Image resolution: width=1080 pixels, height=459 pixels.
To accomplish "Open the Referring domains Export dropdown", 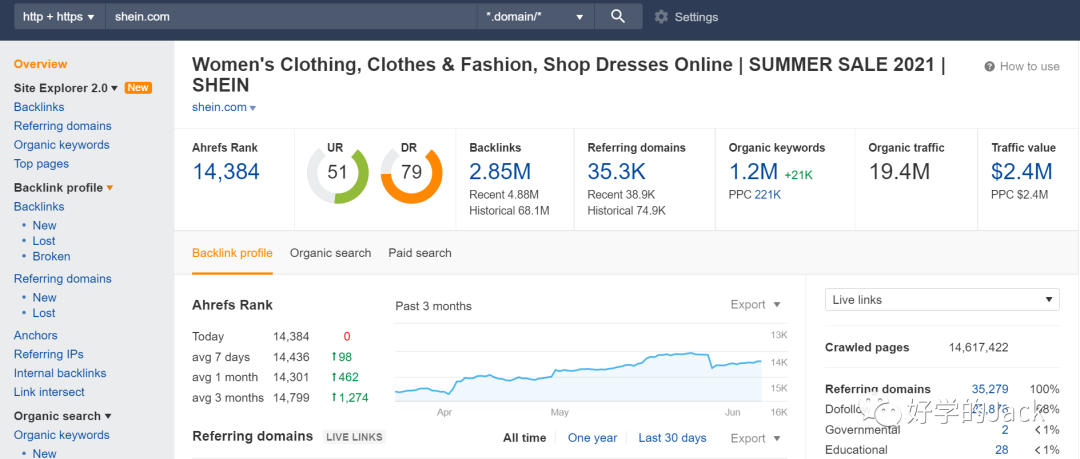I will click(756, 438).
